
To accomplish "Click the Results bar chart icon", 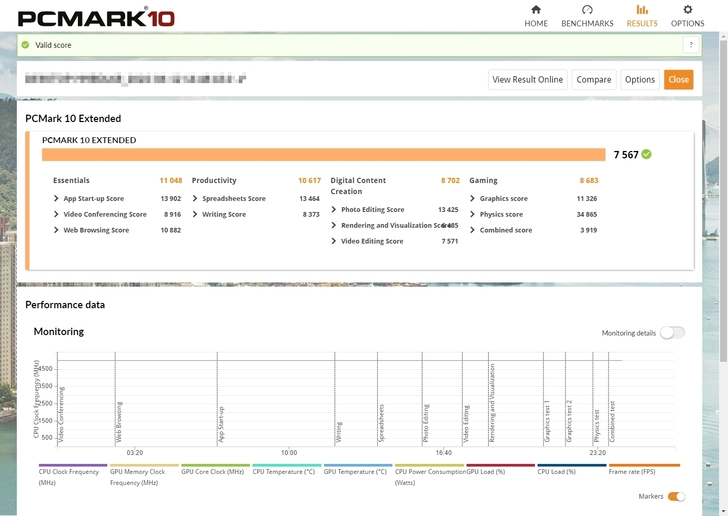I will pyautogui.click(x=642, y=10).
